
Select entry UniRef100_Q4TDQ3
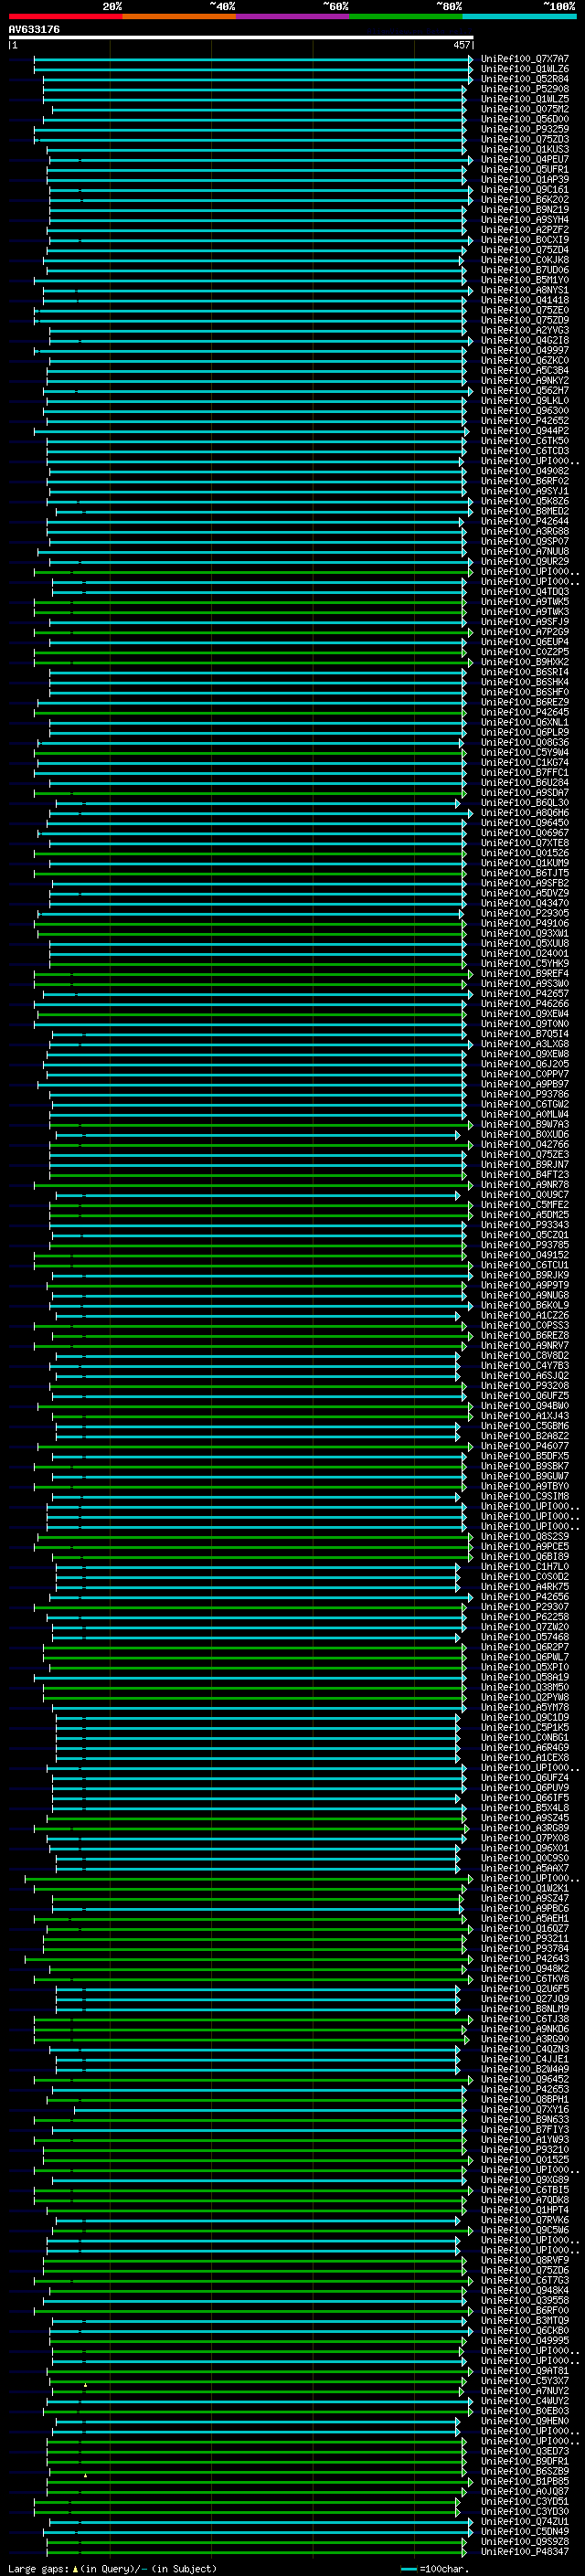click(525, 592)
